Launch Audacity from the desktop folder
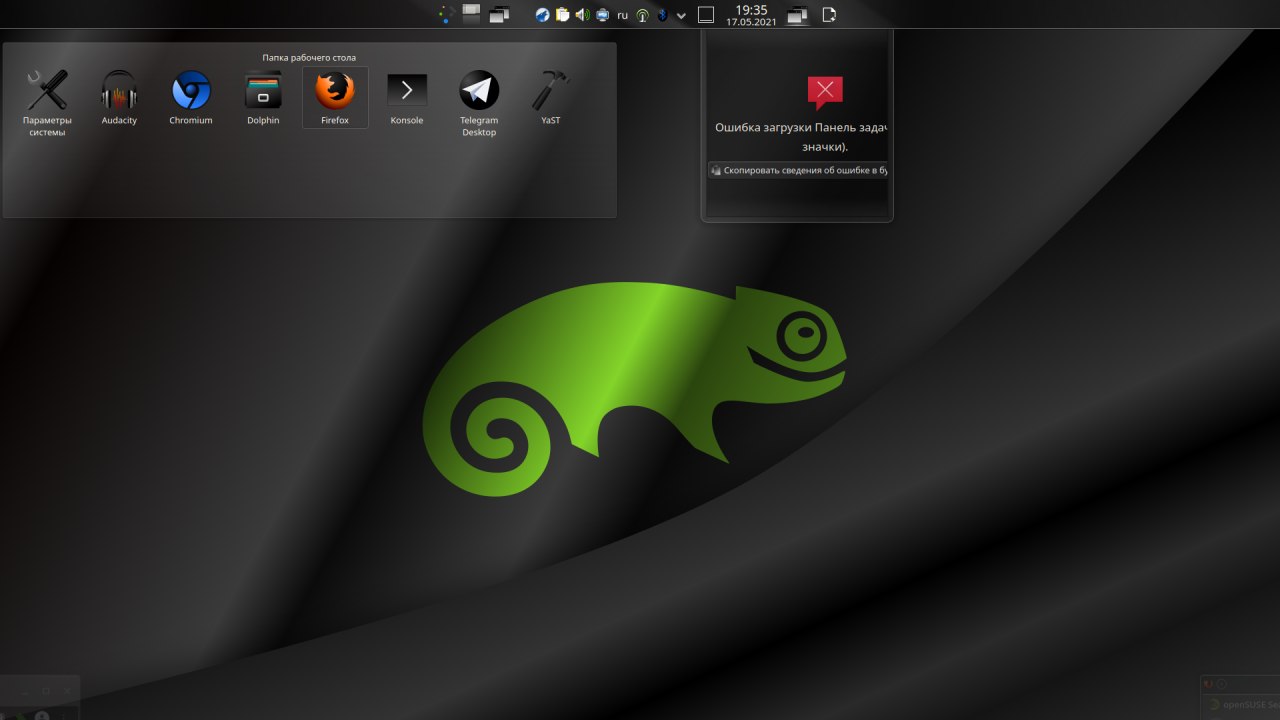1280x720 pixels. tap(119, 98)
